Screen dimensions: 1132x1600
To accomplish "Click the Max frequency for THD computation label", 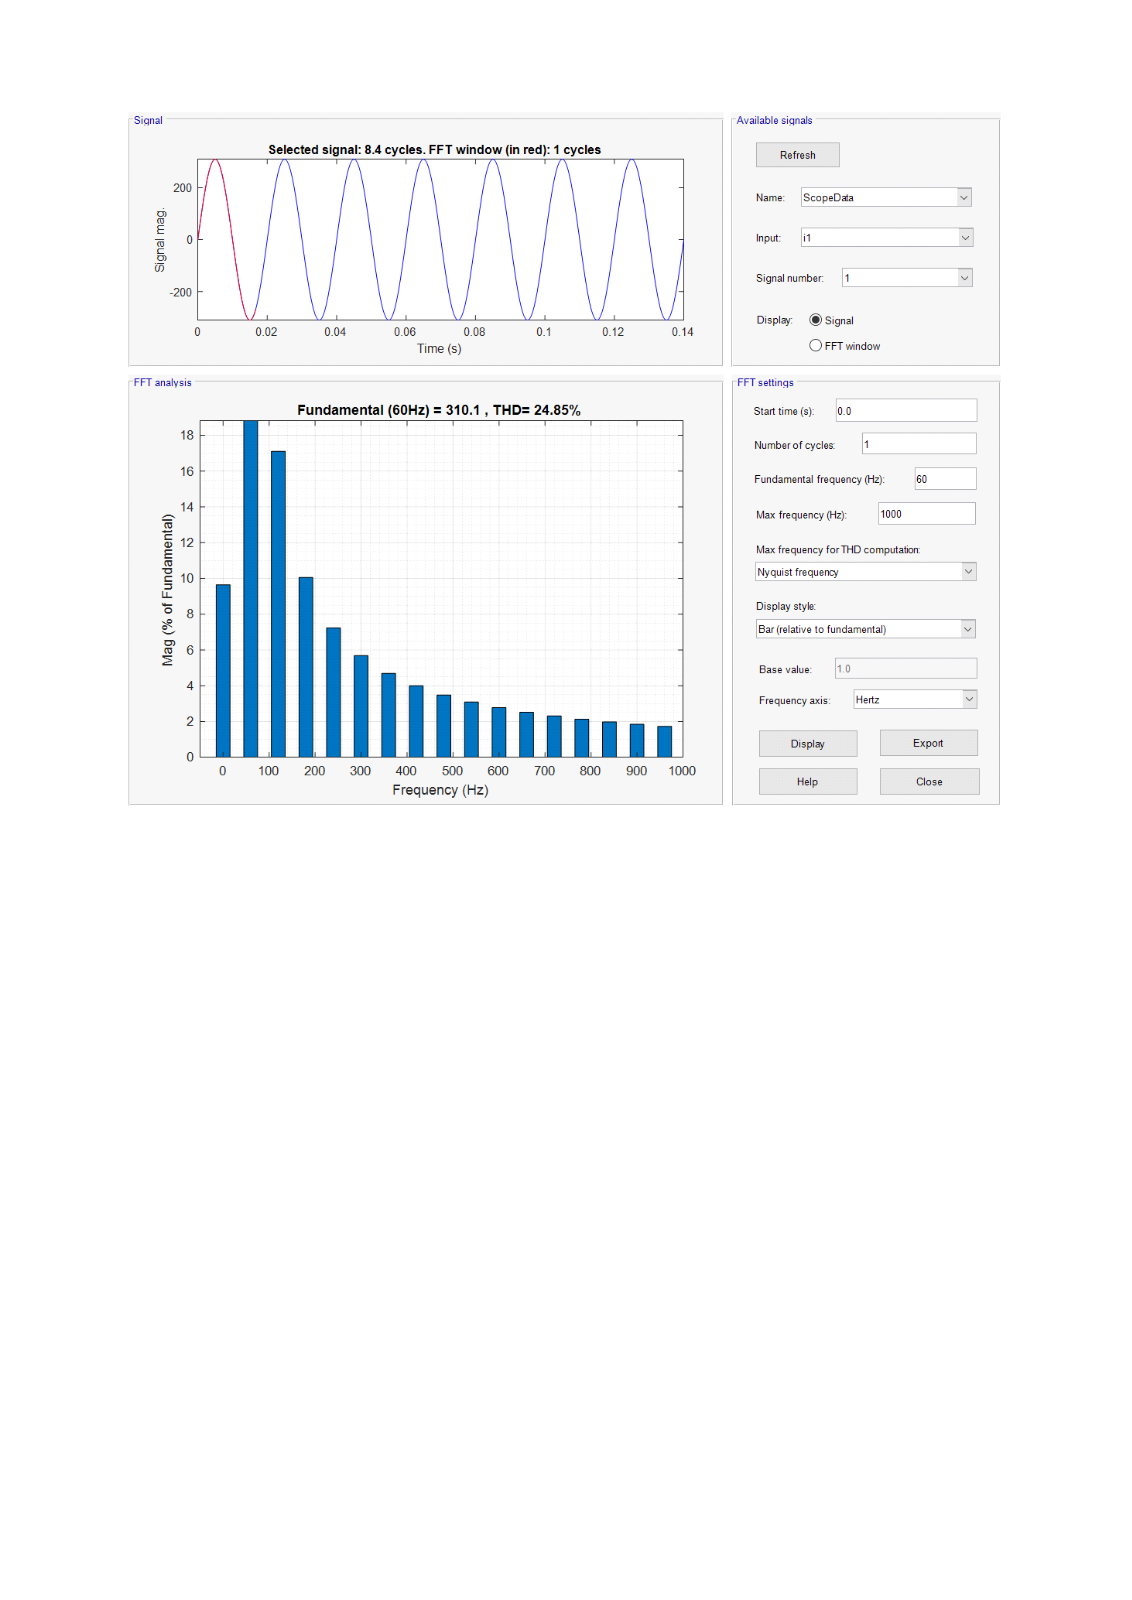I will (838, 550).
